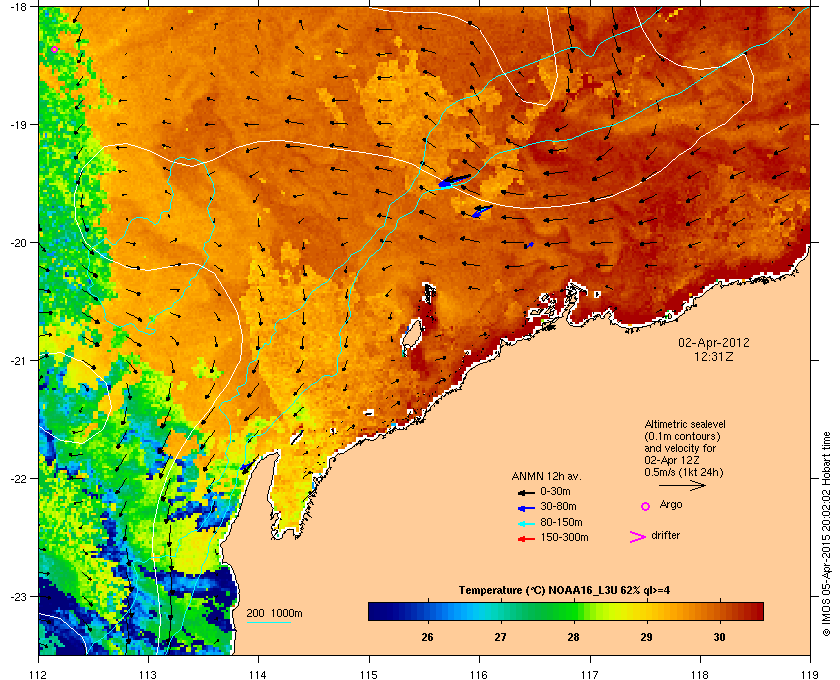
Task: Click the latitude axis label -22
Action: (x=17, y=479)
